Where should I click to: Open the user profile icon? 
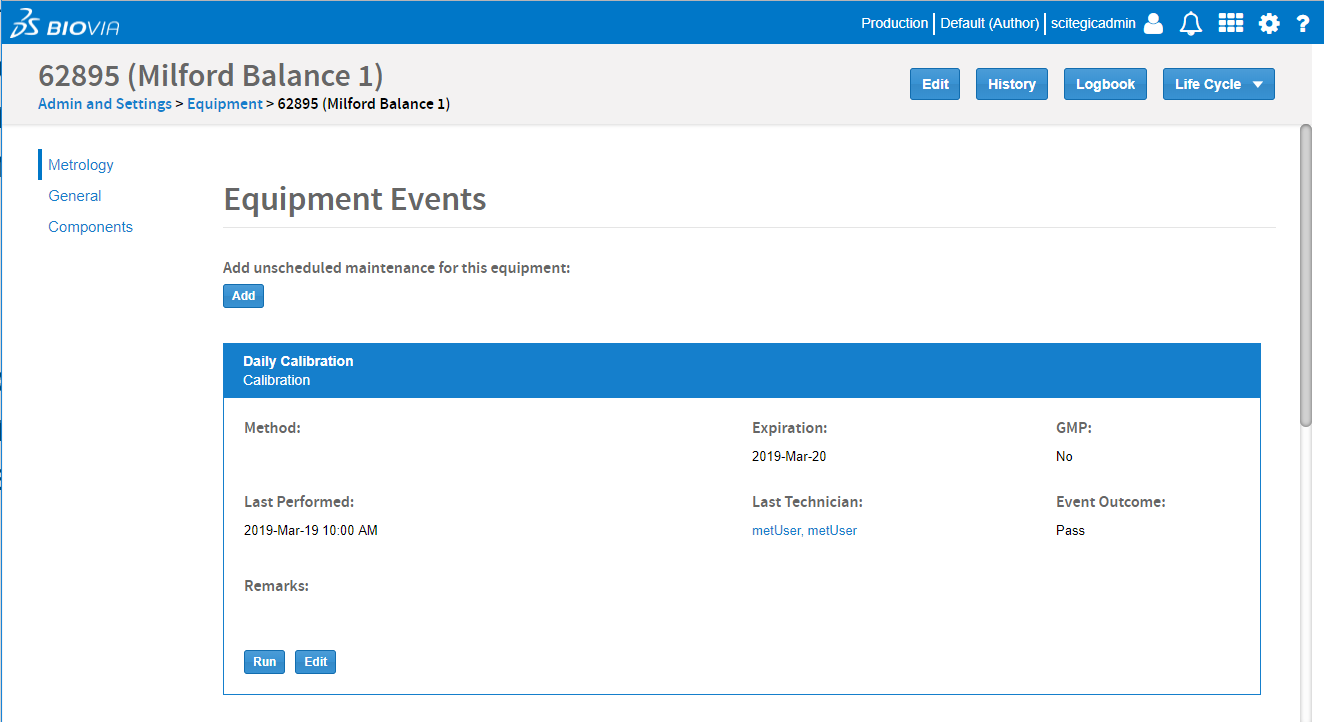[1153, 24]
